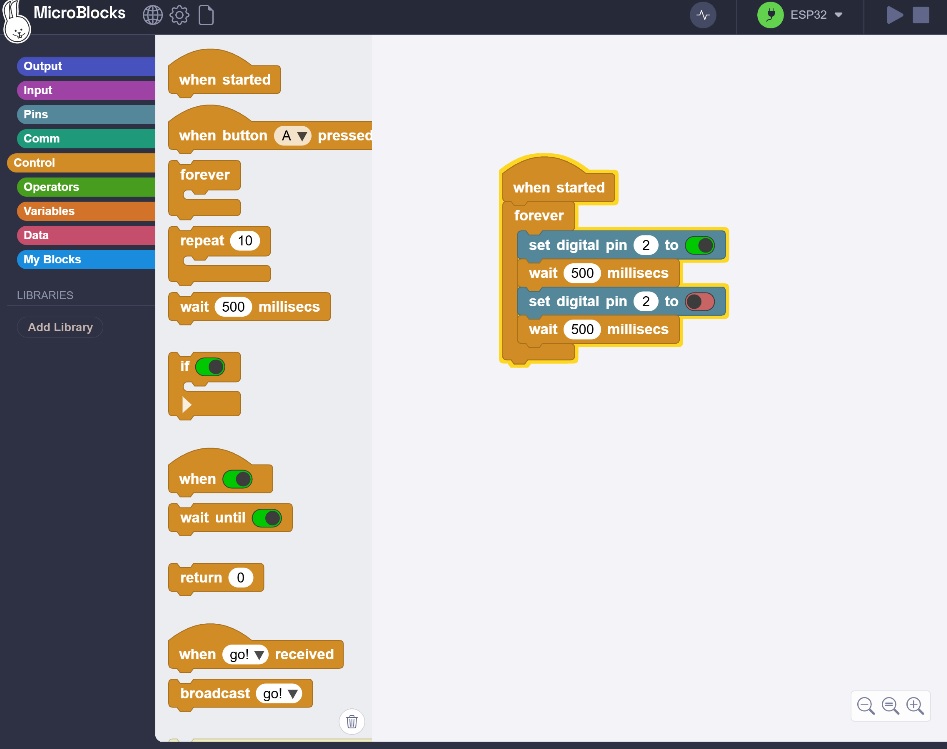Click the zoom out magnifier icon
The height and width of the screenshot is (749, 947).
point(865,706)
